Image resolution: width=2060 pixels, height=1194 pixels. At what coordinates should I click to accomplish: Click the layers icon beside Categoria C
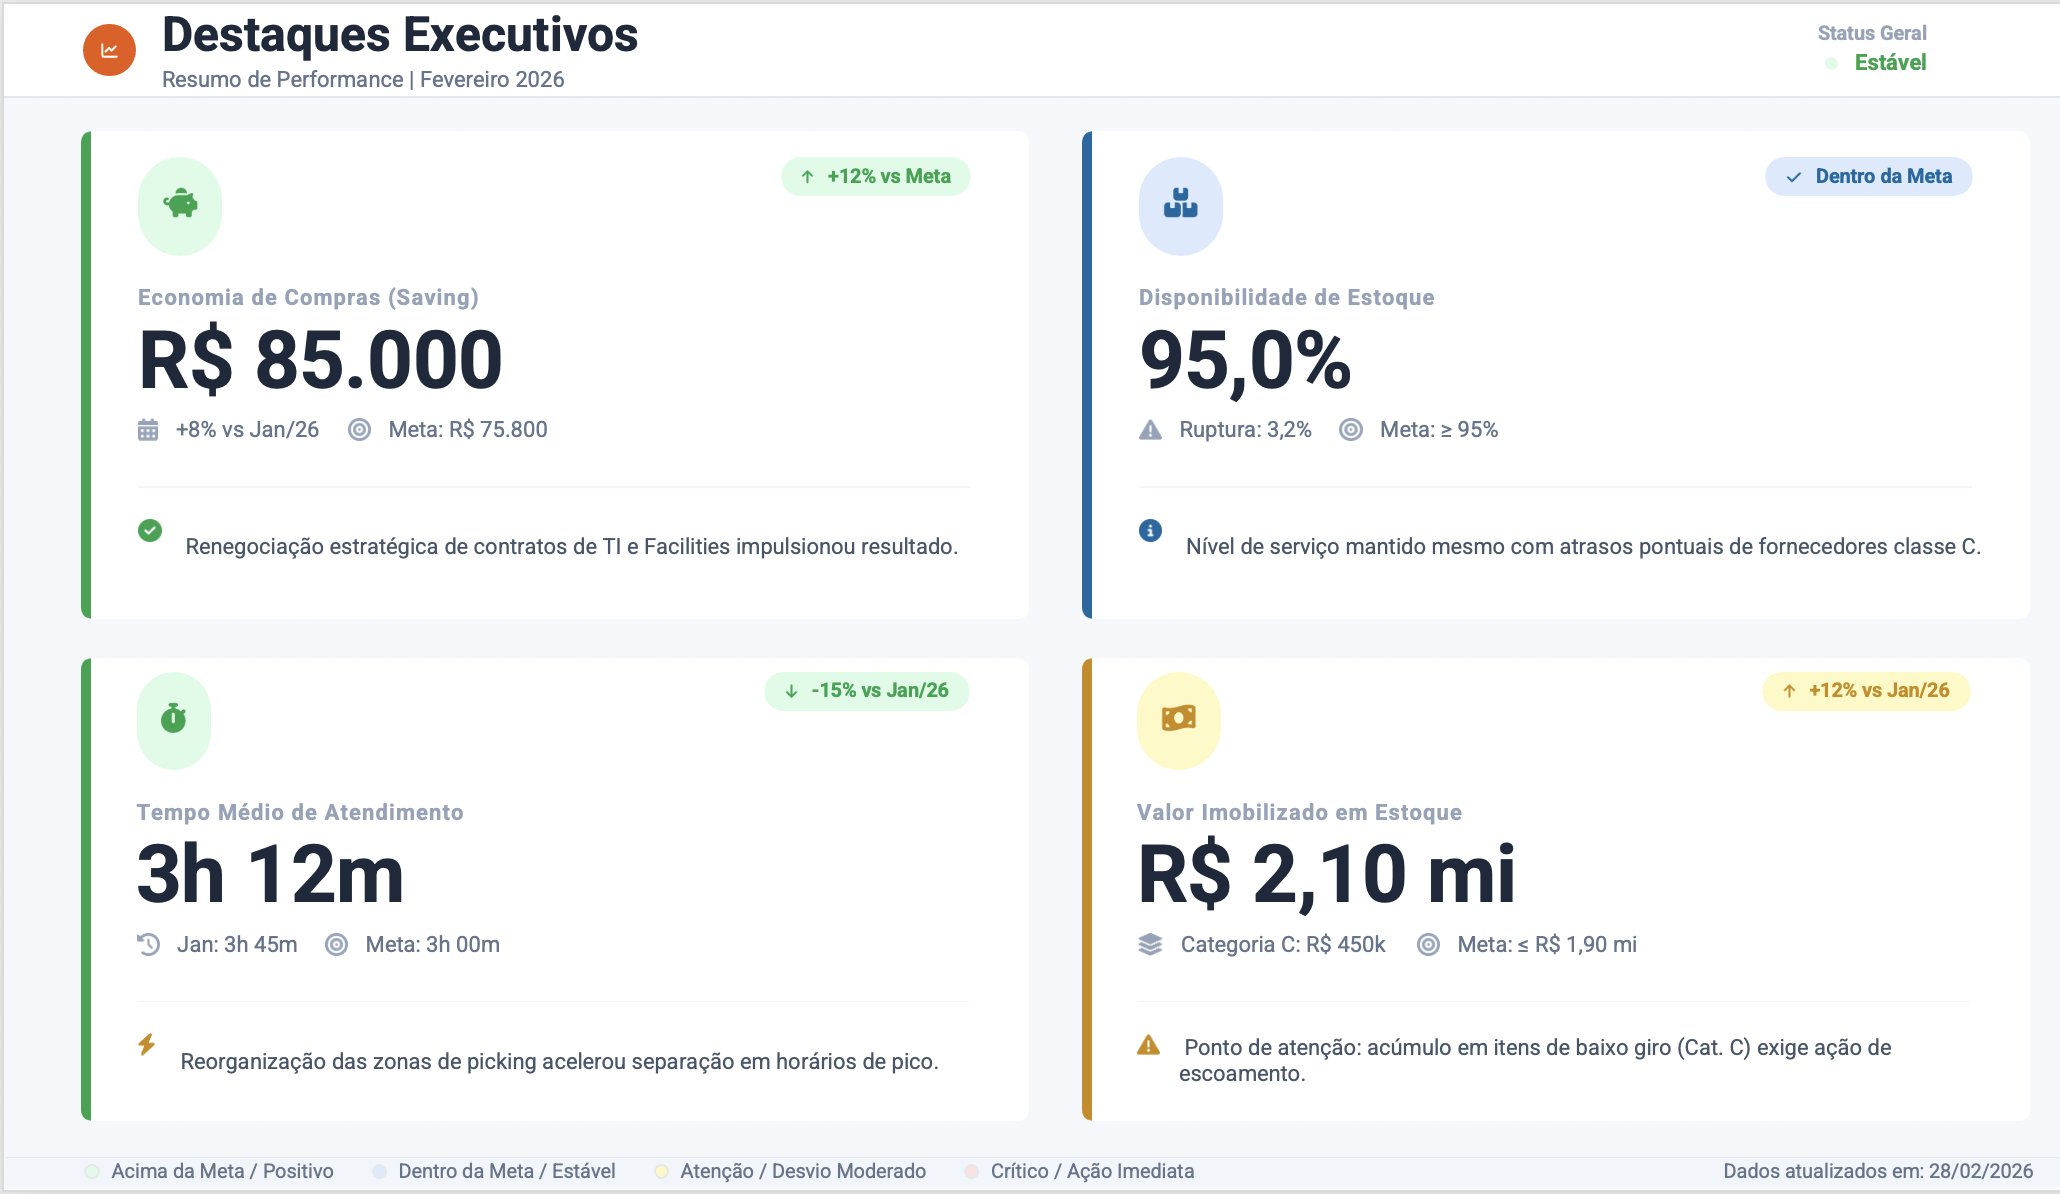[x=1150, y=945]
